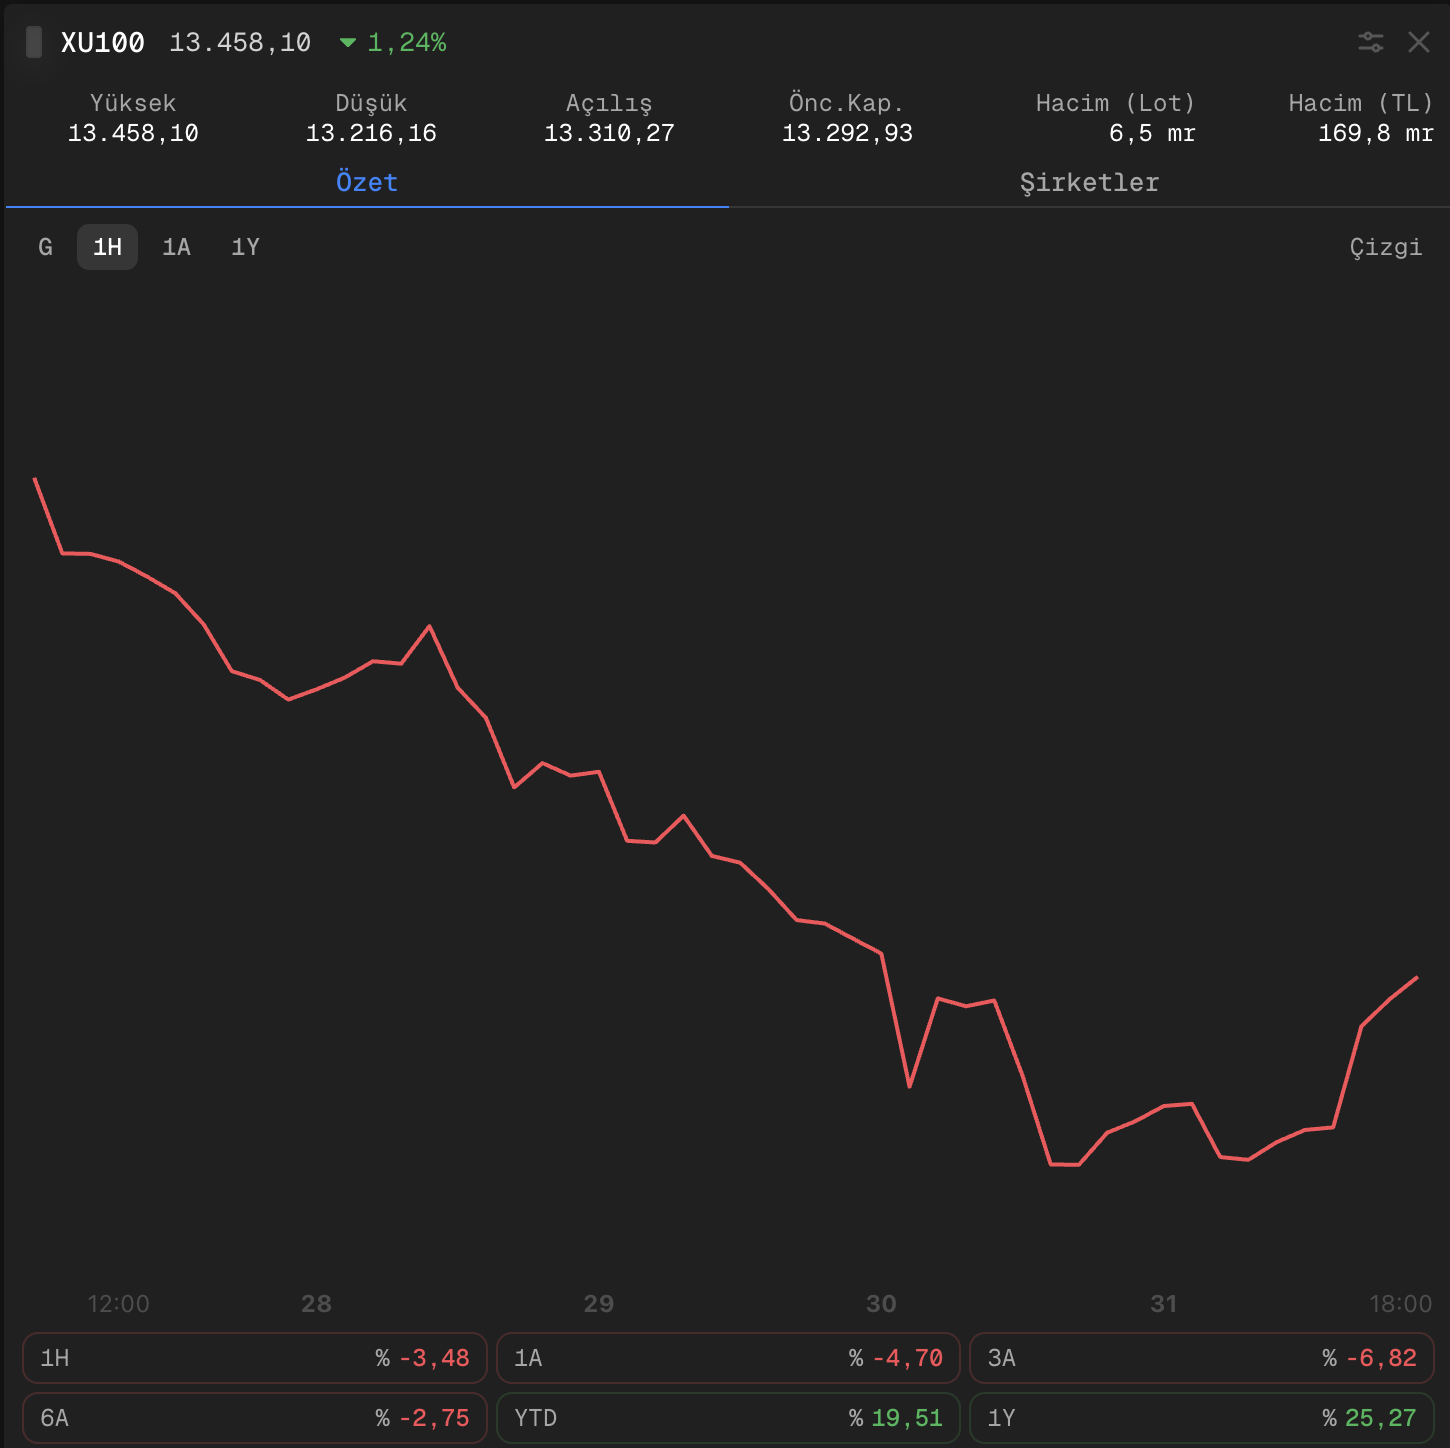The width and height of the screenshot is (1450, 1448).
Task: Click the Hacim (Lot) label
Action: click(1115, 103)
